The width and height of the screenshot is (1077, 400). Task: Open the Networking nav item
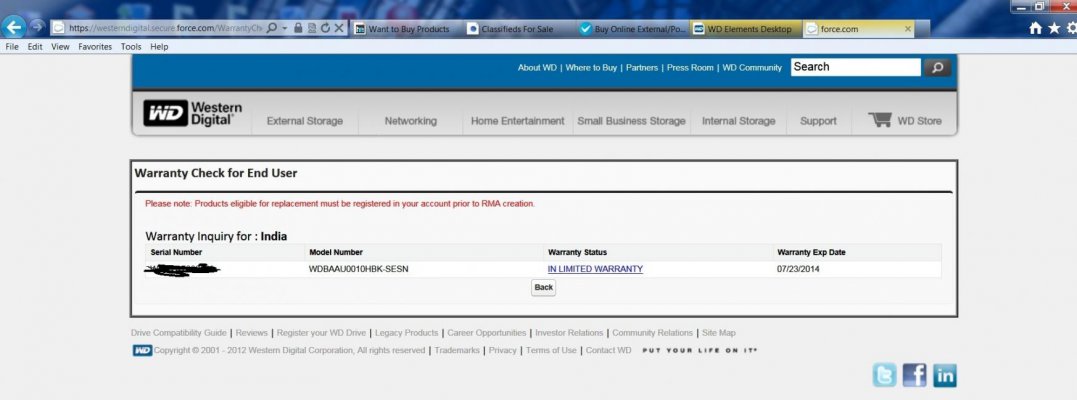click(x=410, y=121)
